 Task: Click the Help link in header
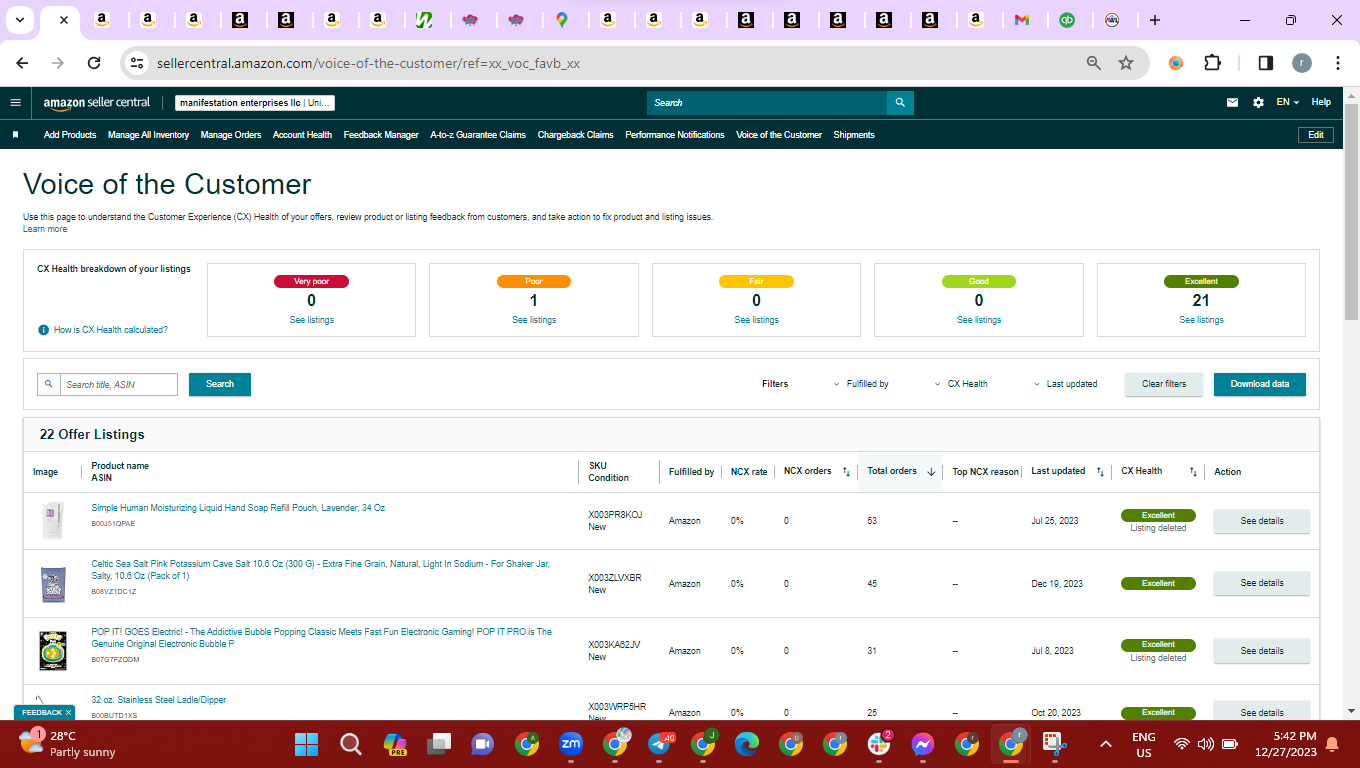(1321, 102)
